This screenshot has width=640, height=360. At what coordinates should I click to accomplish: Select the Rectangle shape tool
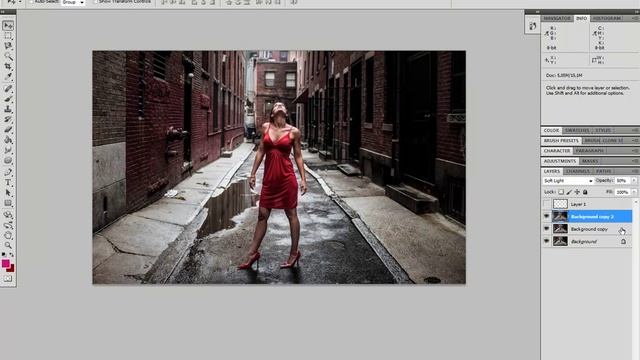click(8, 203)
